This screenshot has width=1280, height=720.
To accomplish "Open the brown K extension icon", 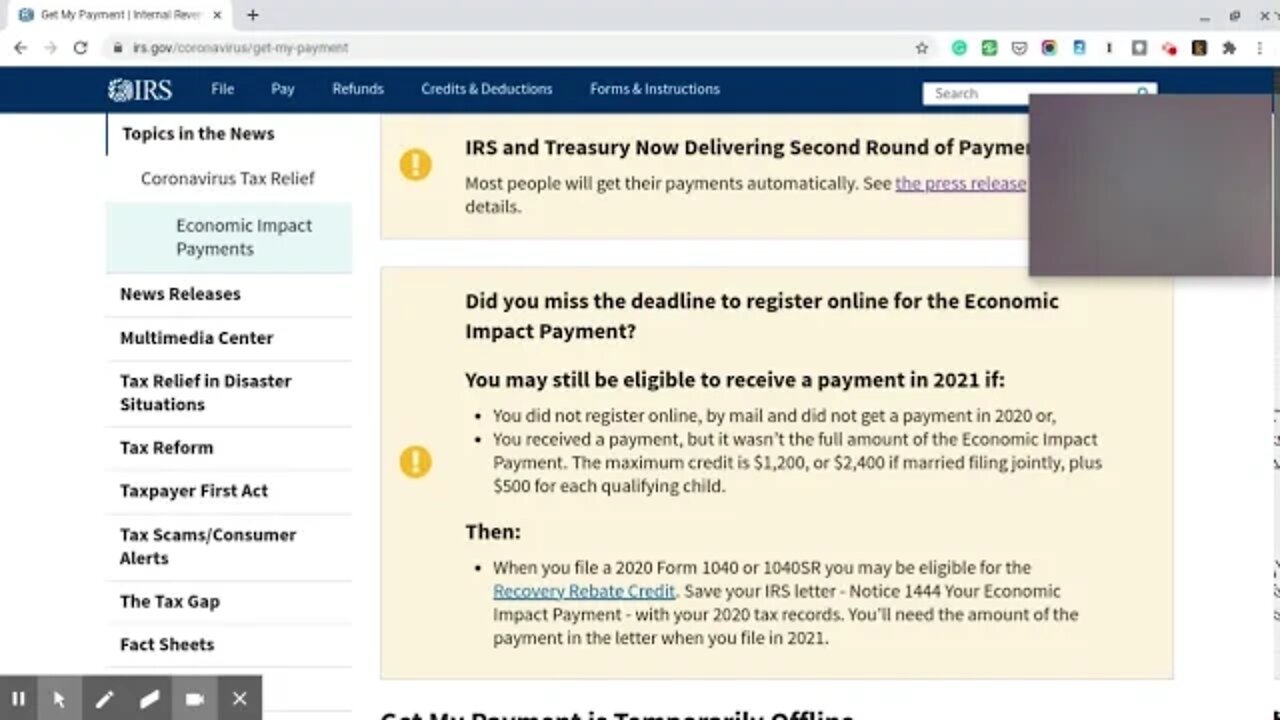I will click(x=1199, y=47).
